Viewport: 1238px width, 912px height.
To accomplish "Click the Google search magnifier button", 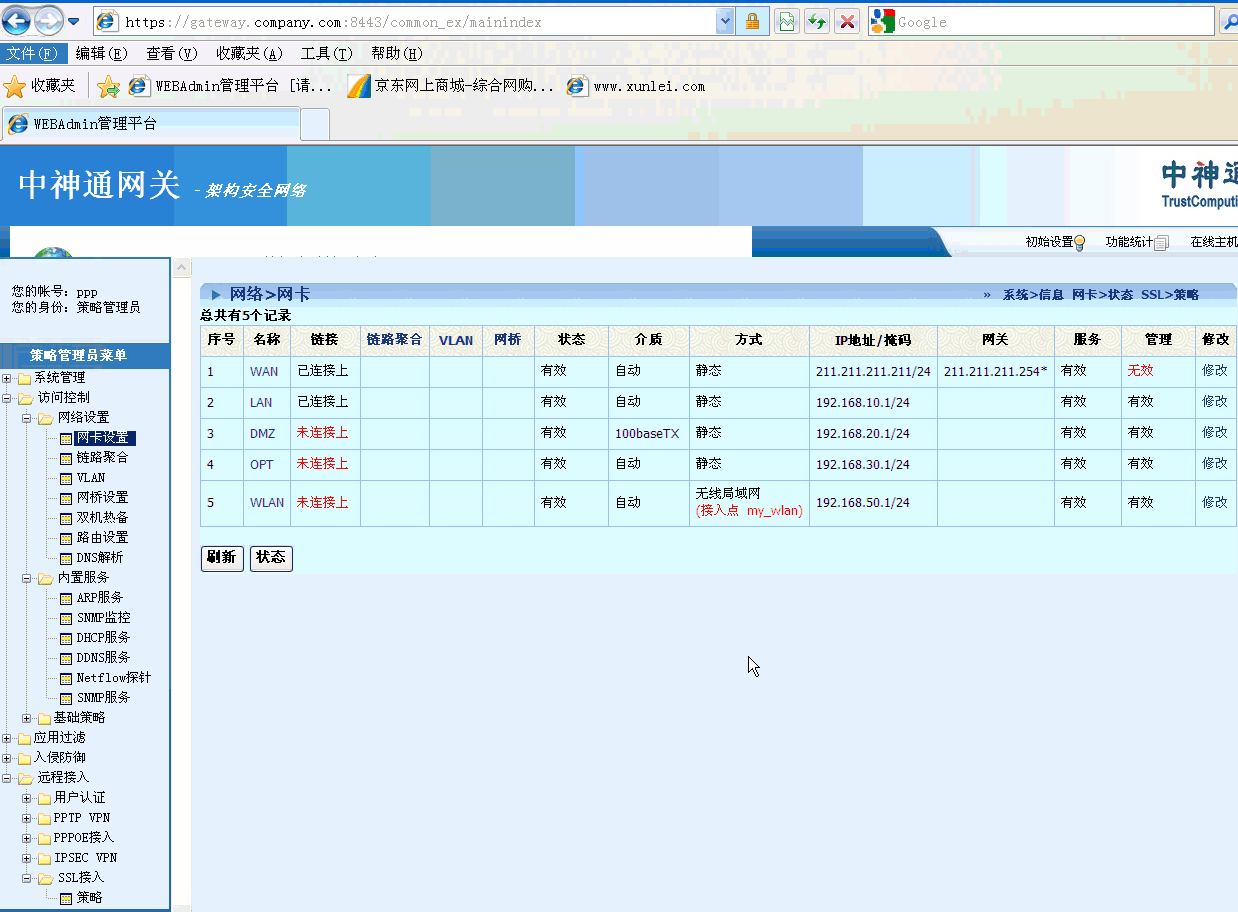I will [1228, 21].
